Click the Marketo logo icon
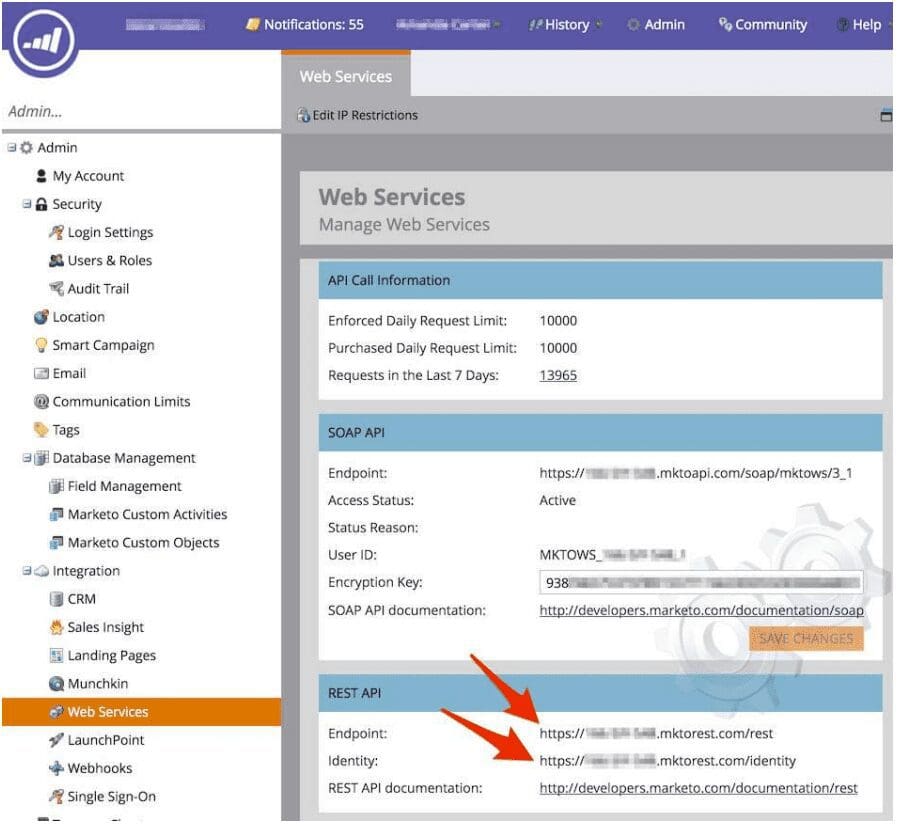The height and width of the screenshot is (828, 900). (44, 40)
